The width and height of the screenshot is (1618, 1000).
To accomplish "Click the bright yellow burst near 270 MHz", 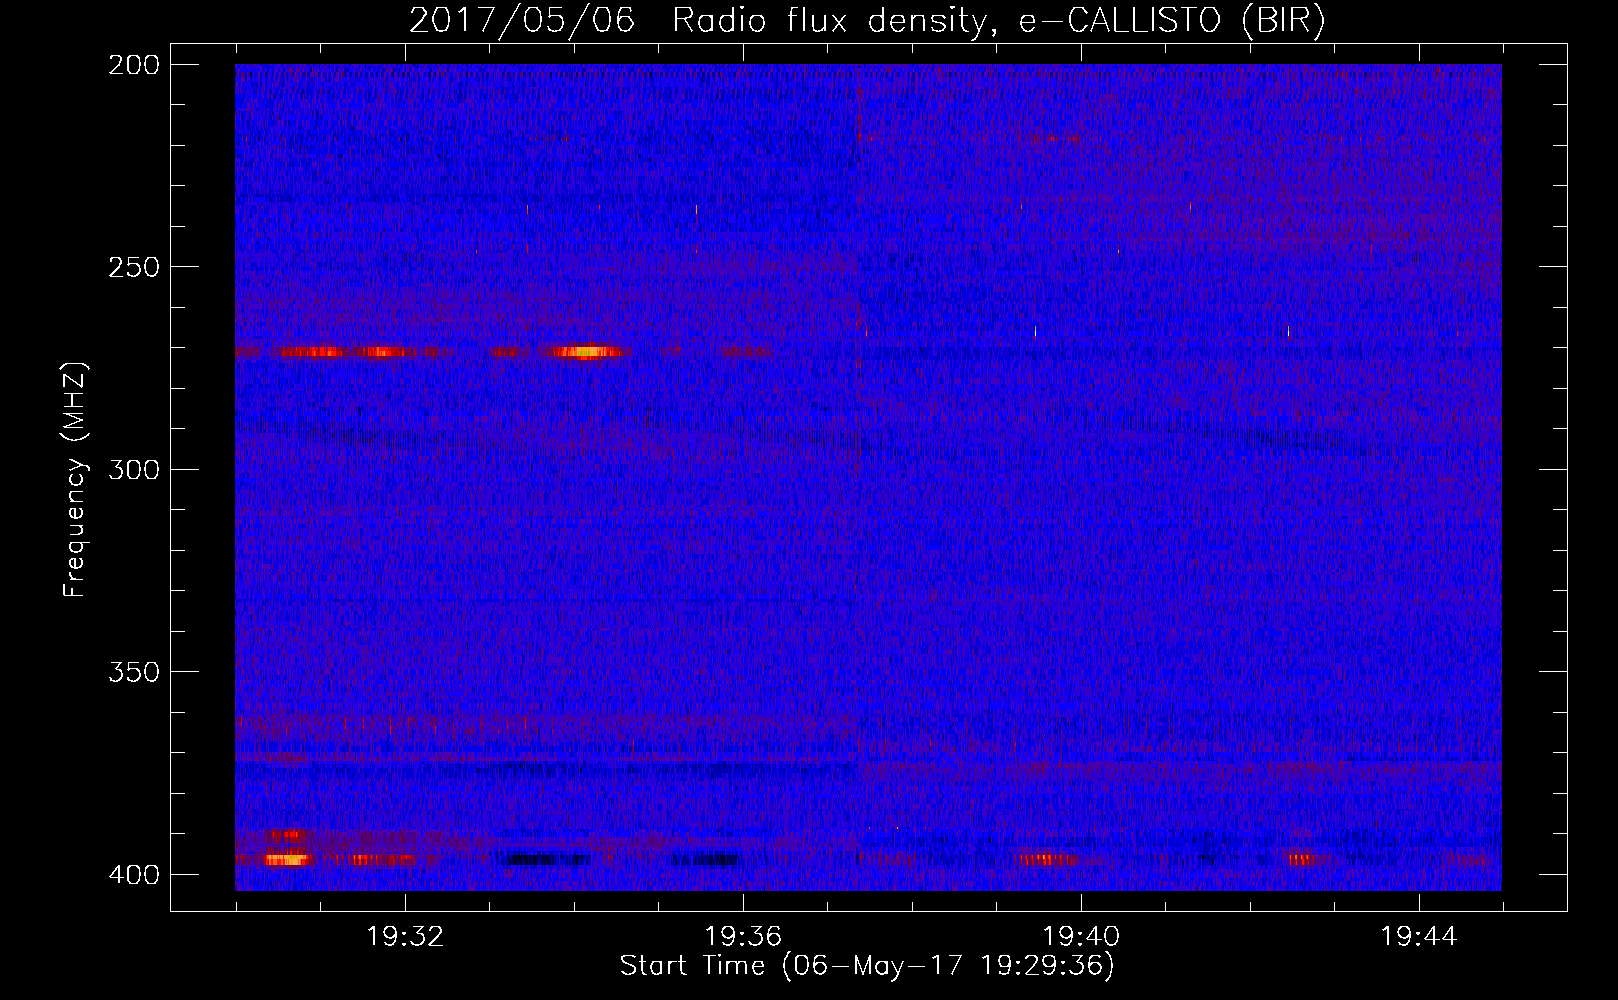I will point(585,351).
